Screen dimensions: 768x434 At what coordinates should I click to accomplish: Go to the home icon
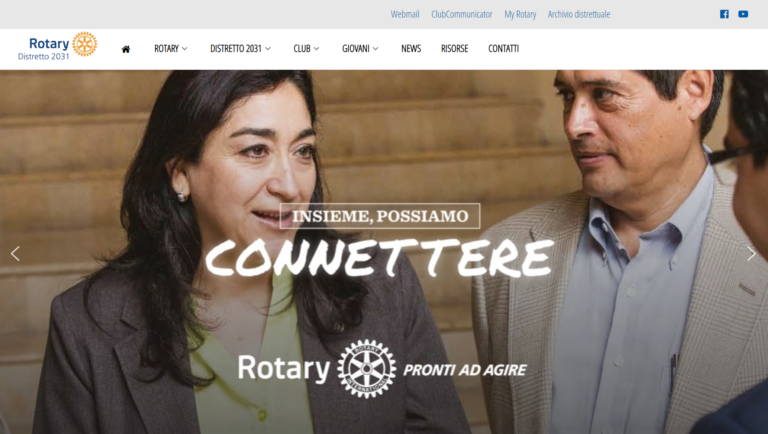pyautogui.click(x=126, y=49)
